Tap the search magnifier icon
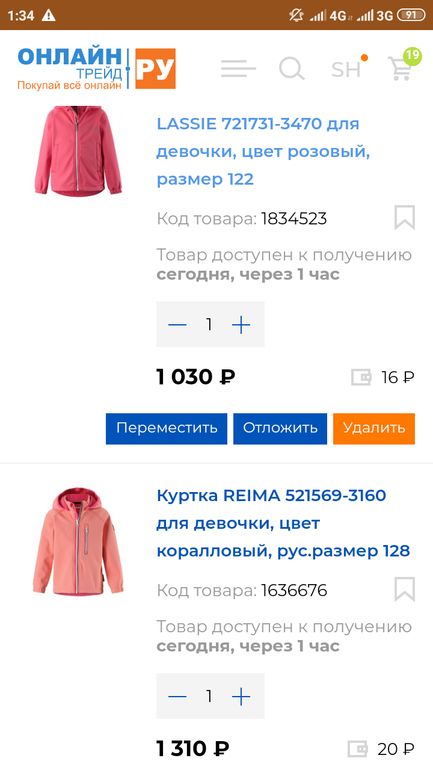 click(292, 69)
